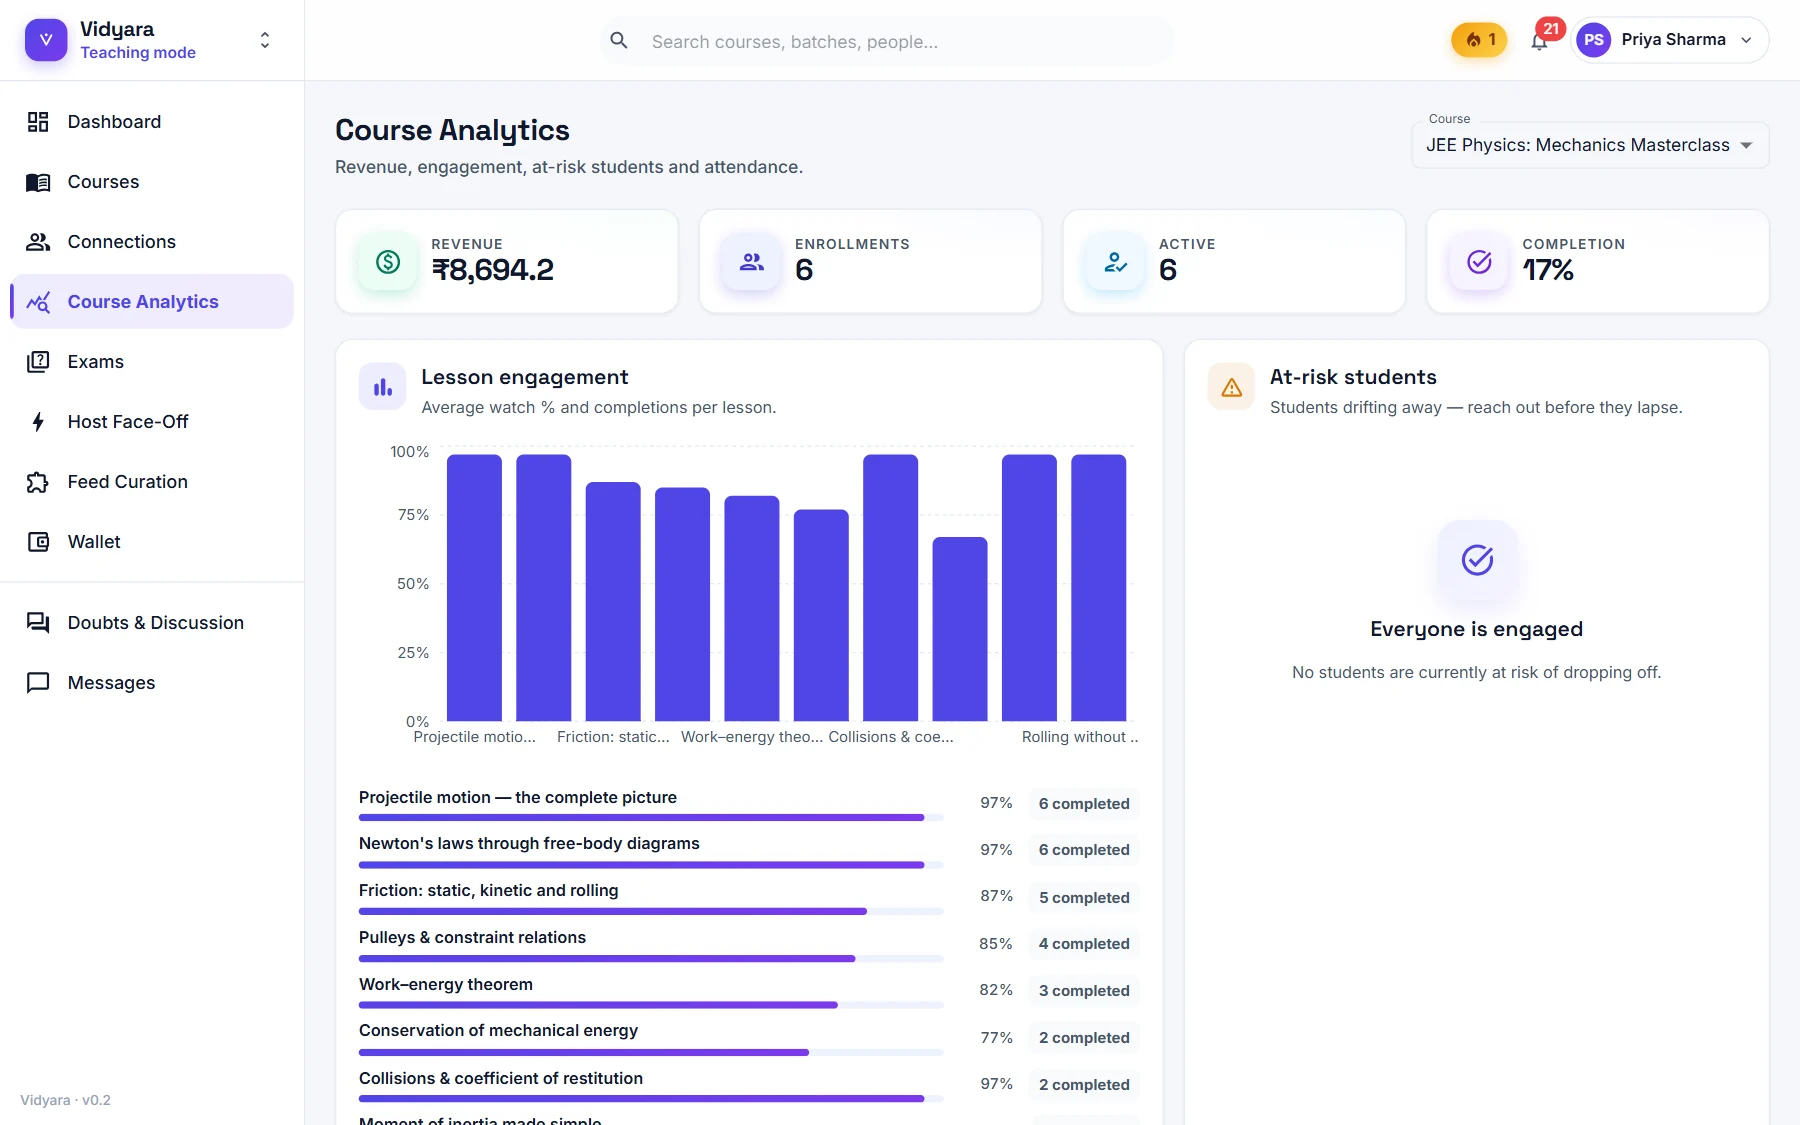Open Feed Curation page
This screenshot has width=1800, height=1125.
pos(152,482)
